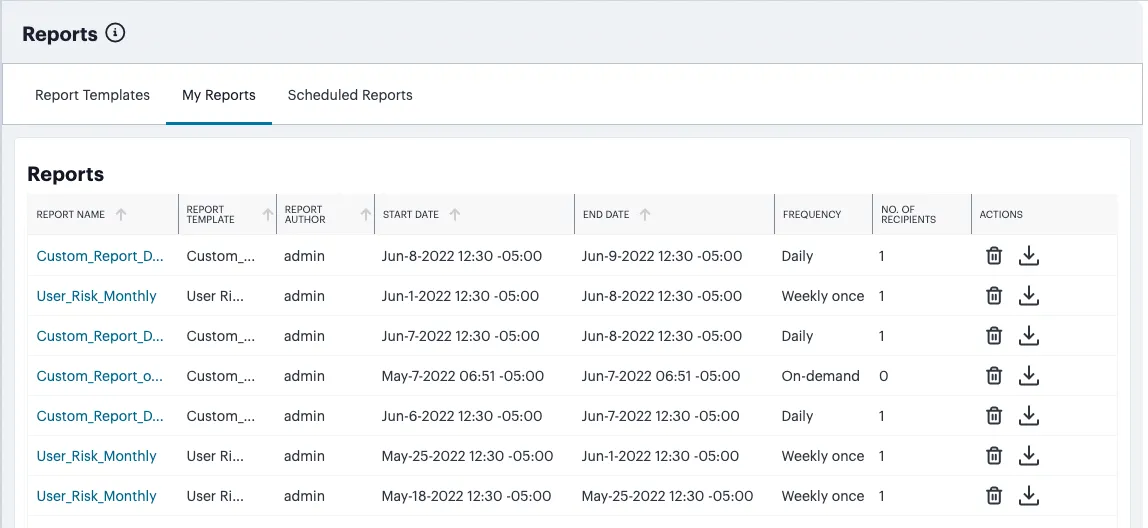Select Weekly once in May-18-2022 start row
The height and width of the screenshot is (528, 1148).
pos(823,496)
